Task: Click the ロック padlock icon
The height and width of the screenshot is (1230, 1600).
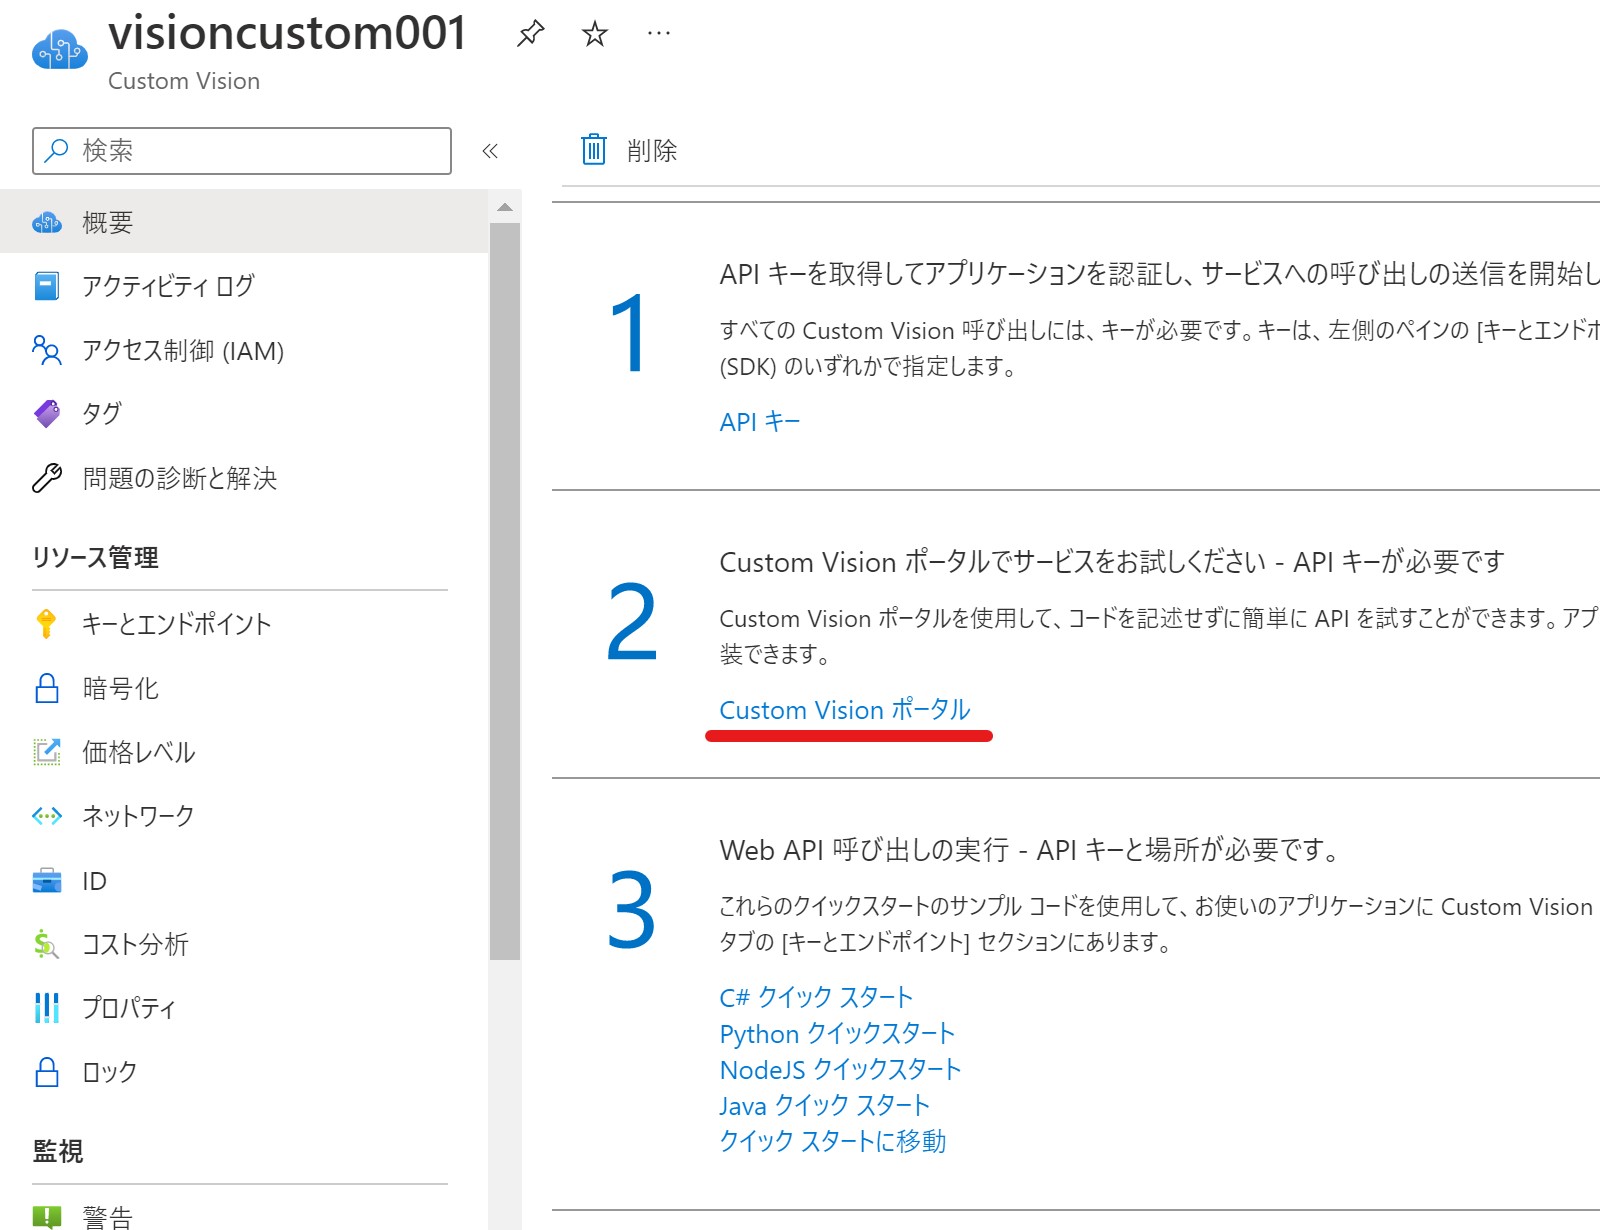Action: click(x=47, y=1072)
